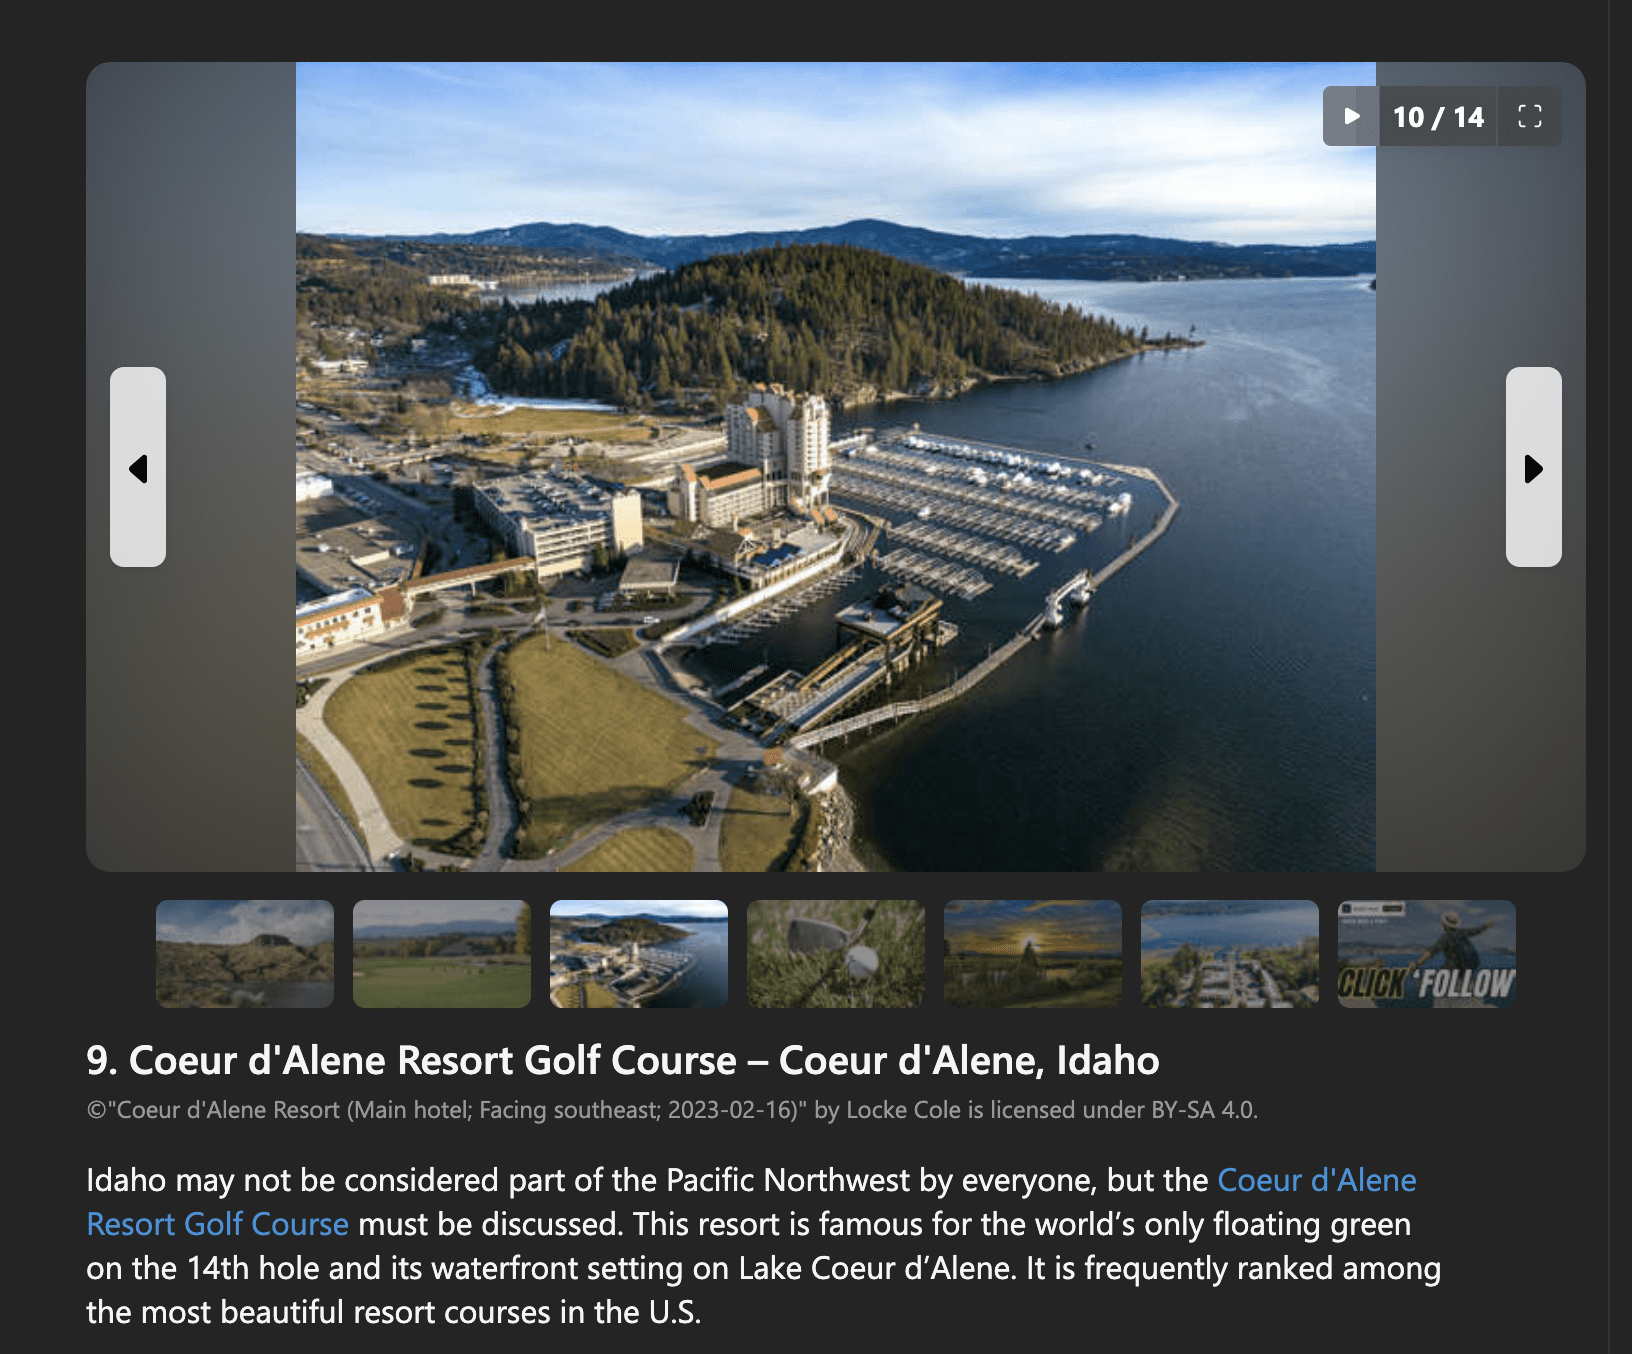Click the page's vertical scrollbar on right edge
1632x1354 pixels.
tap(1620, 677)
